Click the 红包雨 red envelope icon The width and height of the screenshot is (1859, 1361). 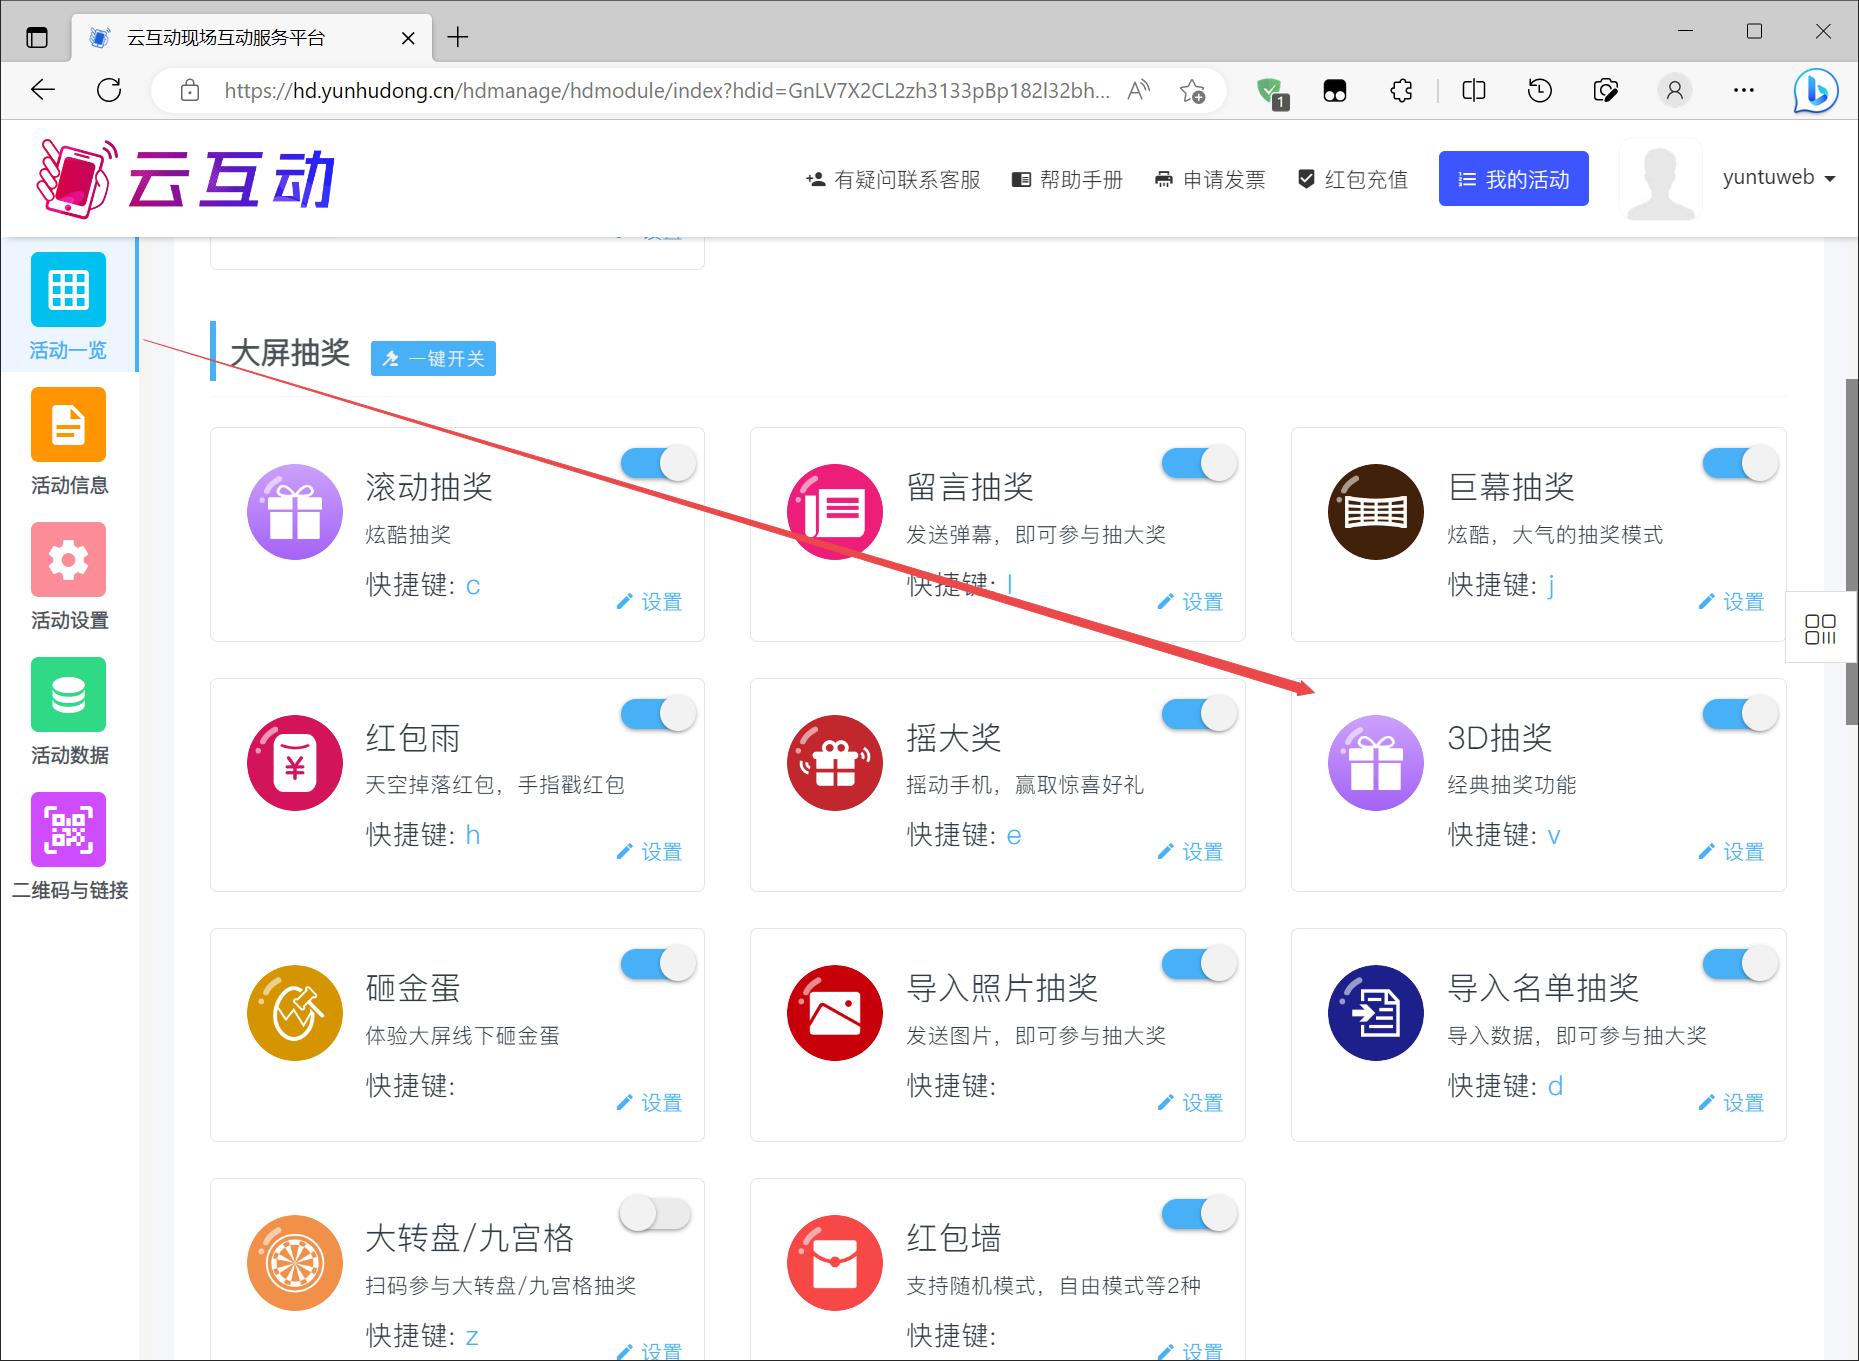(295, 763)
